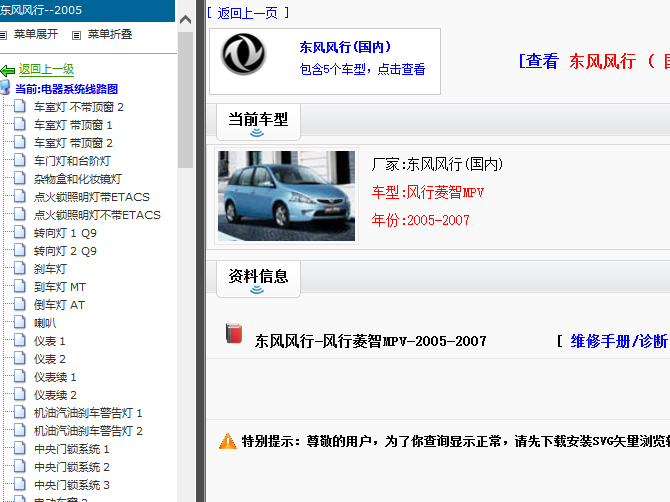Viewport: 670px width, 502px height.
Task: Open 转向灯 2 Q9 diagram
Action: pyautogui.click(x=65, y=251)
